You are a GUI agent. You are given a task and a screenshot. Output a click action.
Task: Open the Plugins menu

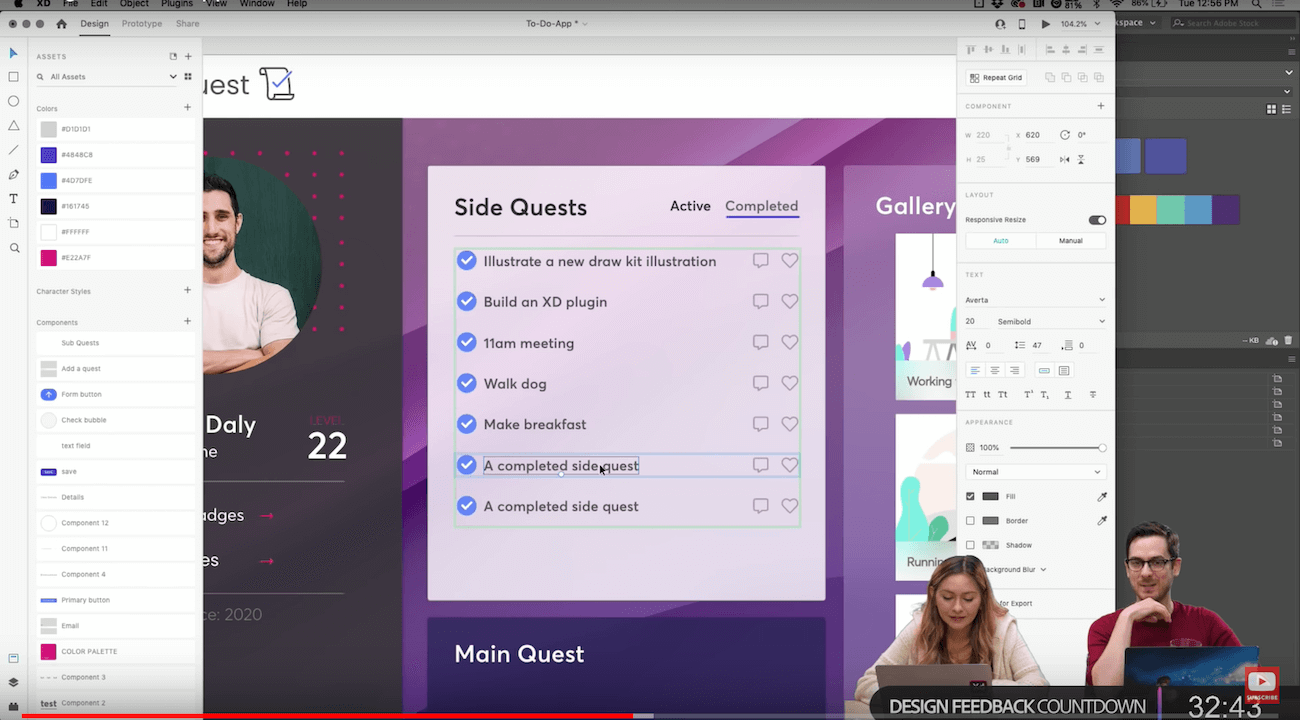(x=177, y=4)
